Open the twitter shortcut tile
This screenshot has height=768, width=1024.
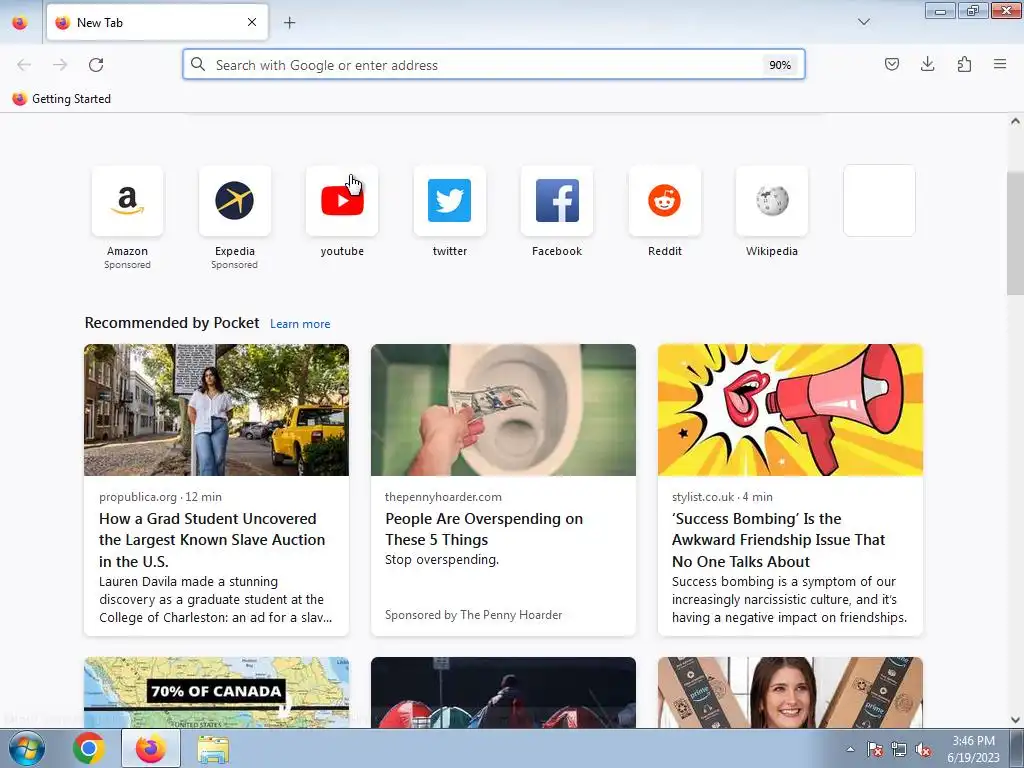coord(449,200)
